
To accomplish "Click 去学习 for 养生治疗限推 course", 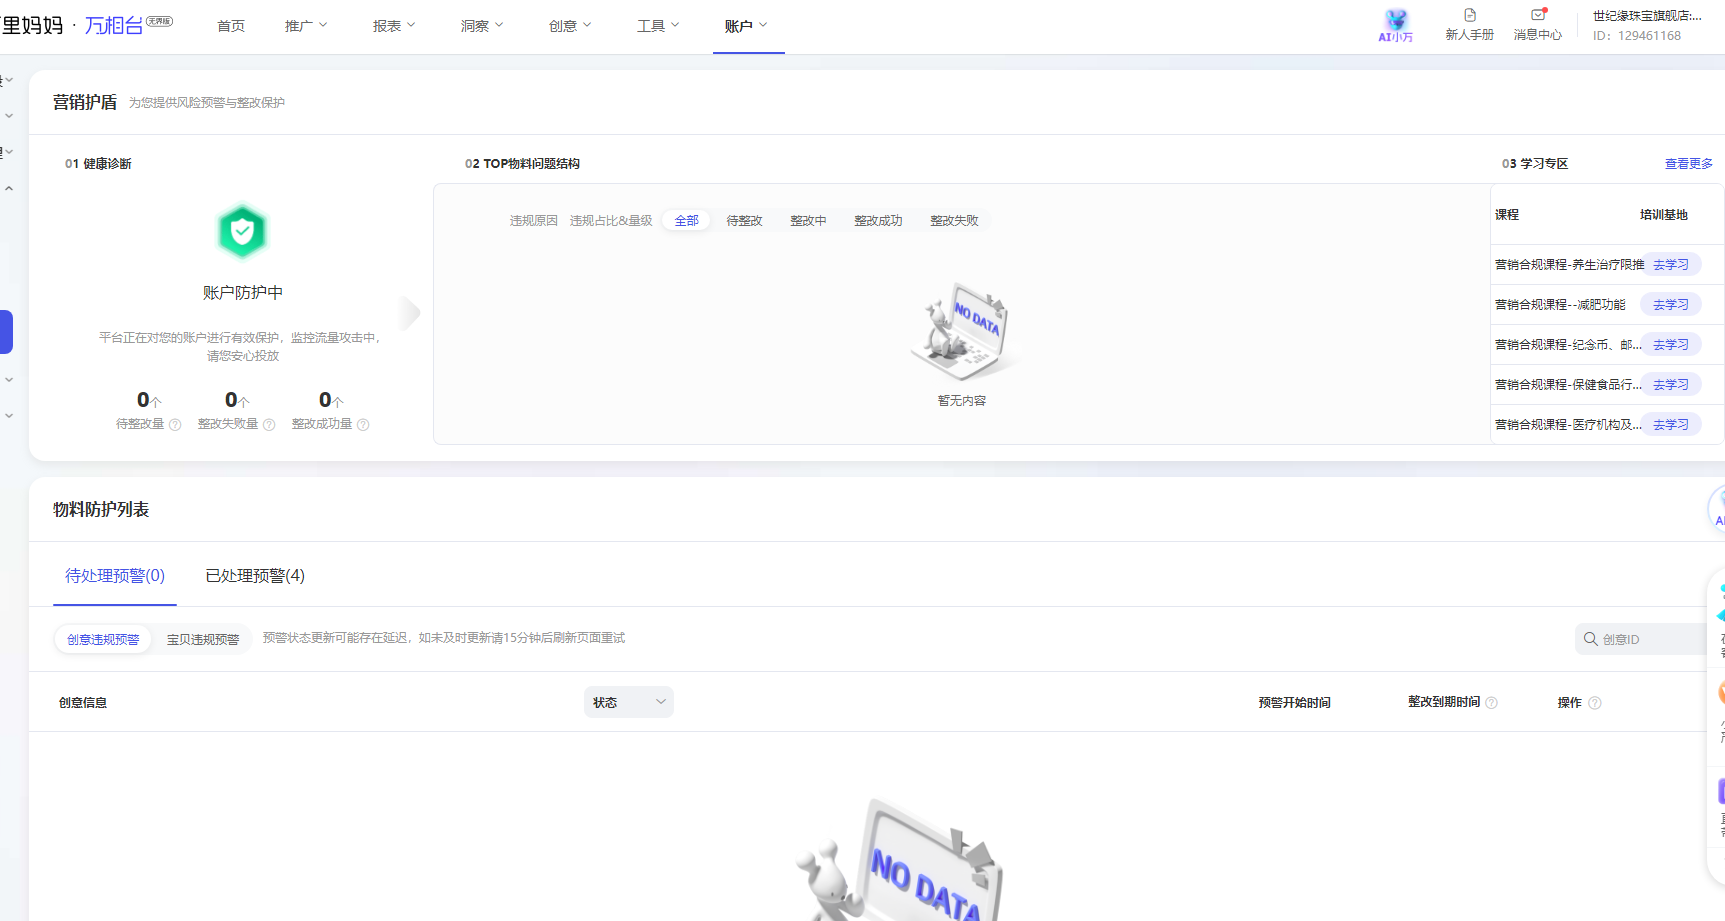I will pos(1670,265).
